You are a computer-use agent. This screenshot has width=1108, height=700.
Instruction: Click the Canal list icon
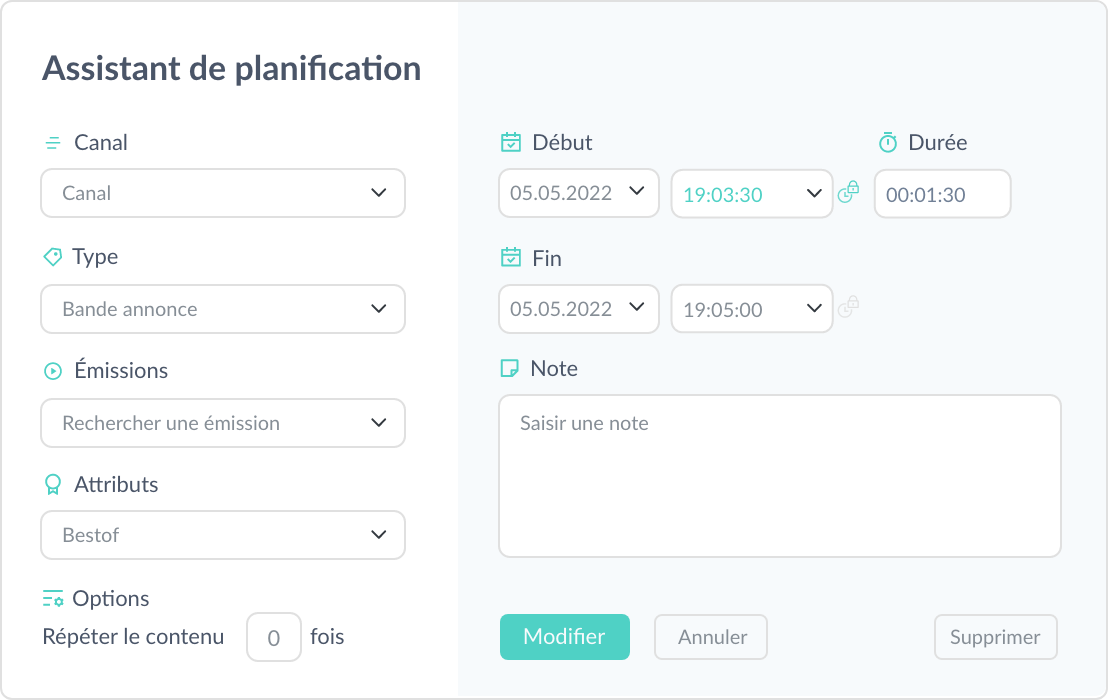pos(53,143)
